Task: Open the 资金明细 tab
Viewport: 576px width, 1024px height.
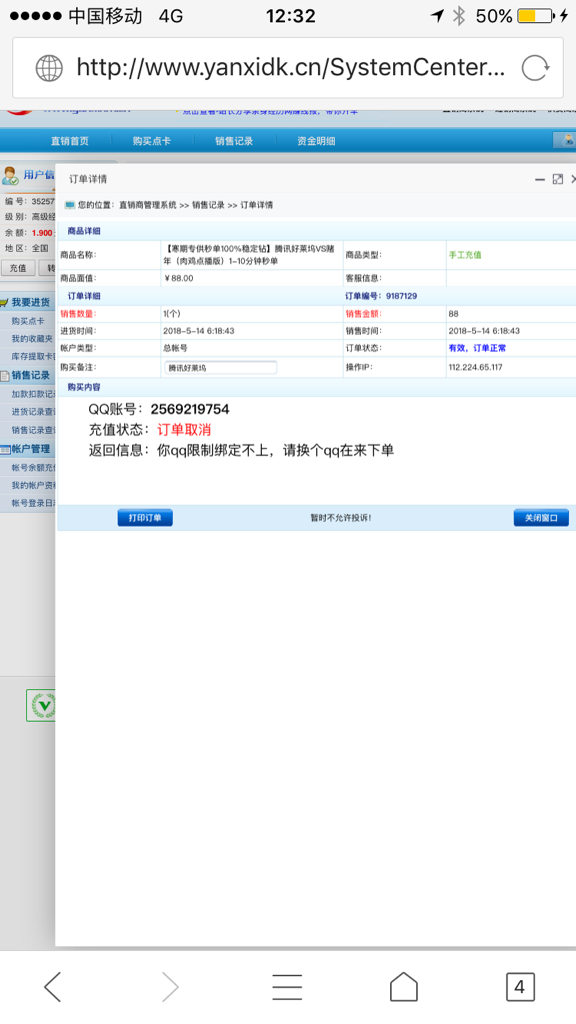Action: (x=316, y=140)
